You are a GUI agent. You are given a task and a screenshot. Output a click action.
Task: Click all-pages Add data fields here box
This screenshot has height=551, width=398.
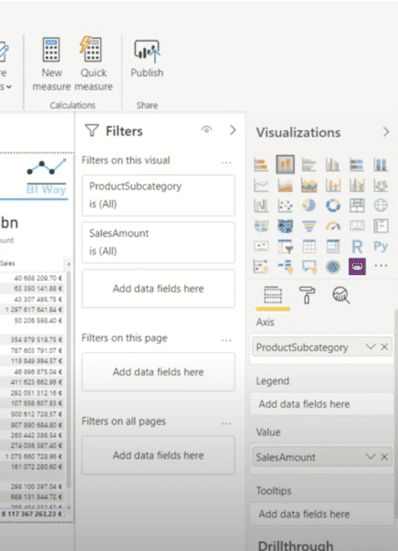tap(158, 455)
